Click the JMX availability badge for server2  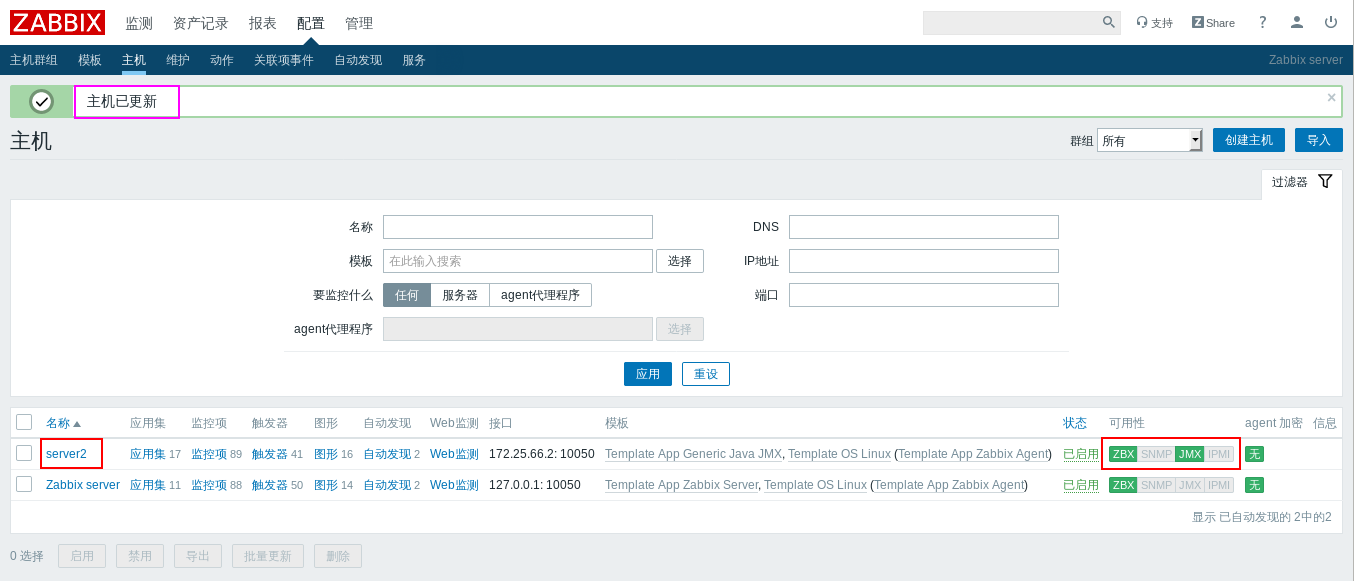click(x=1189, y=454)
